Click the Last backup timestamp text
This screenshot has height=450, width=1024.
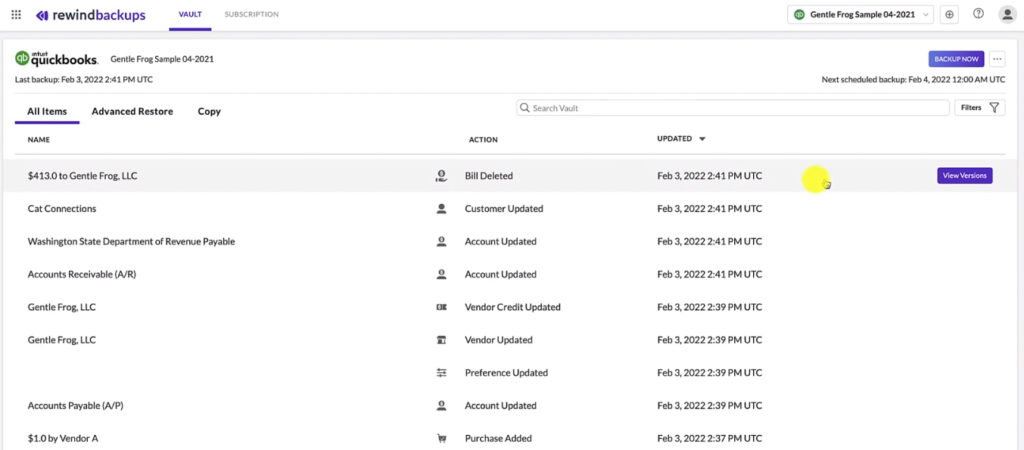(84, 80)
